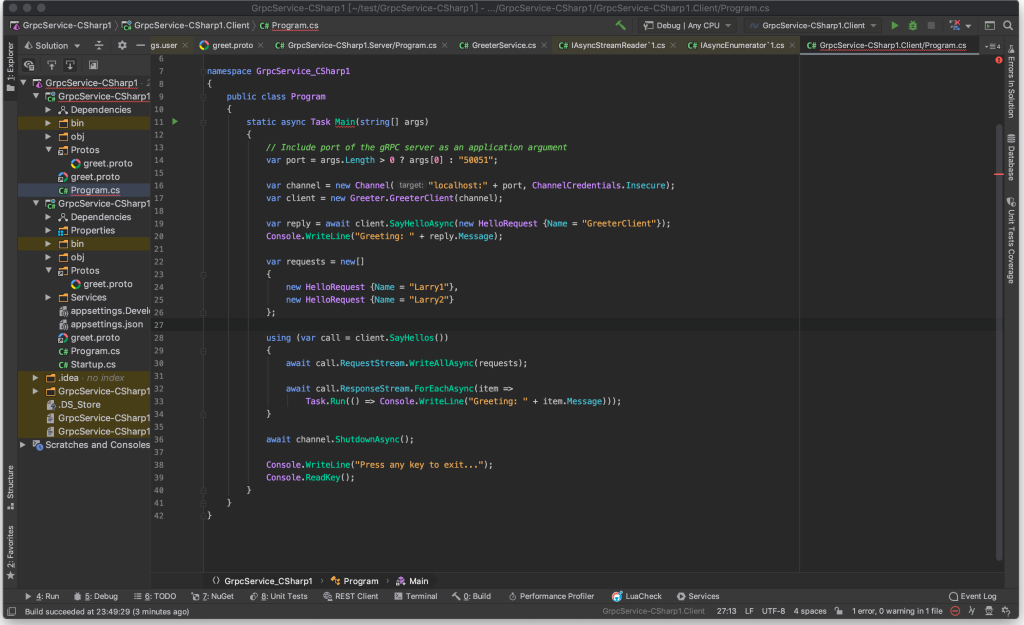Click the toolbar icon marked with a red X
The width and height of the screenshot is (1024, 625).
(955, 25)
